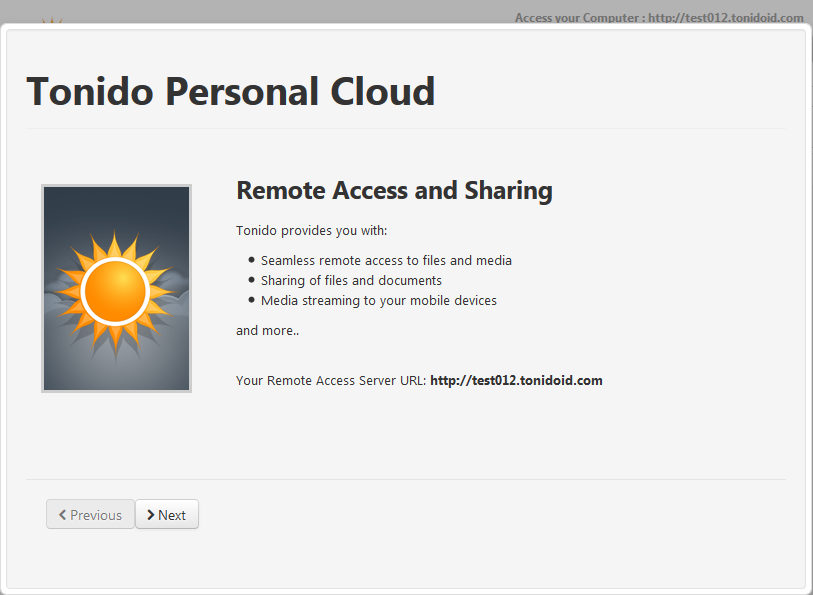Click 'Media streaming to your mobile devices'
Screen dimensions: 813x595
[x=379, y=301]
